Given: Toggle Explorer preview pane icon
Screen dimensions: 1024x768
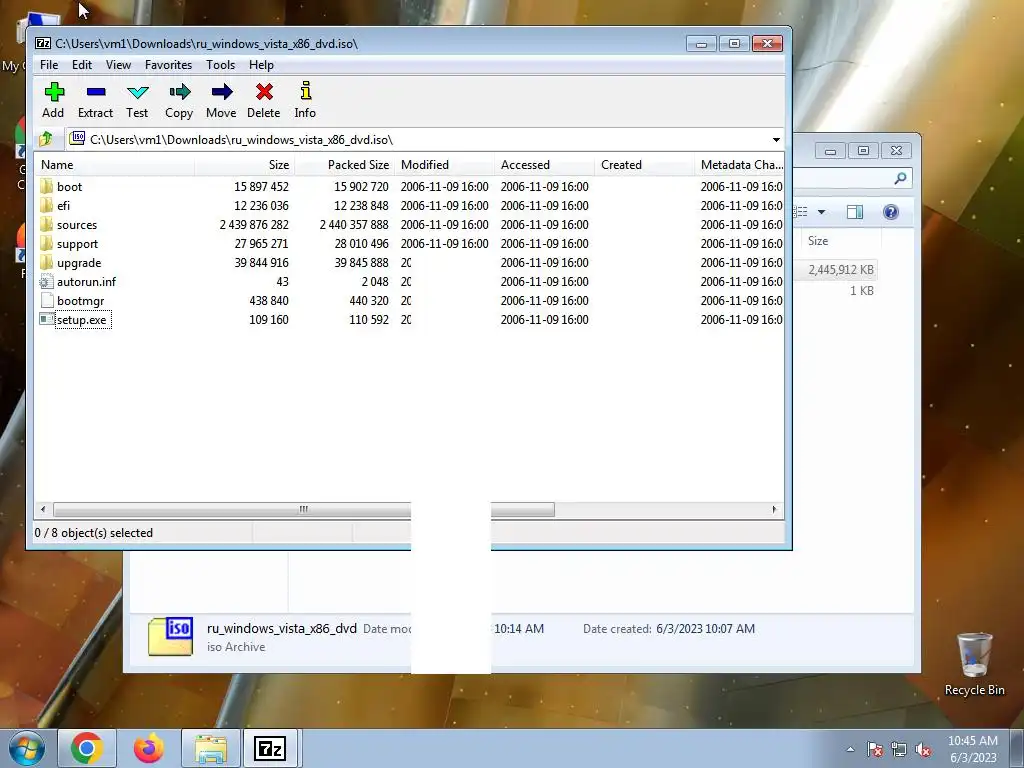Looking at the screenshot, I should coord(855,212).
